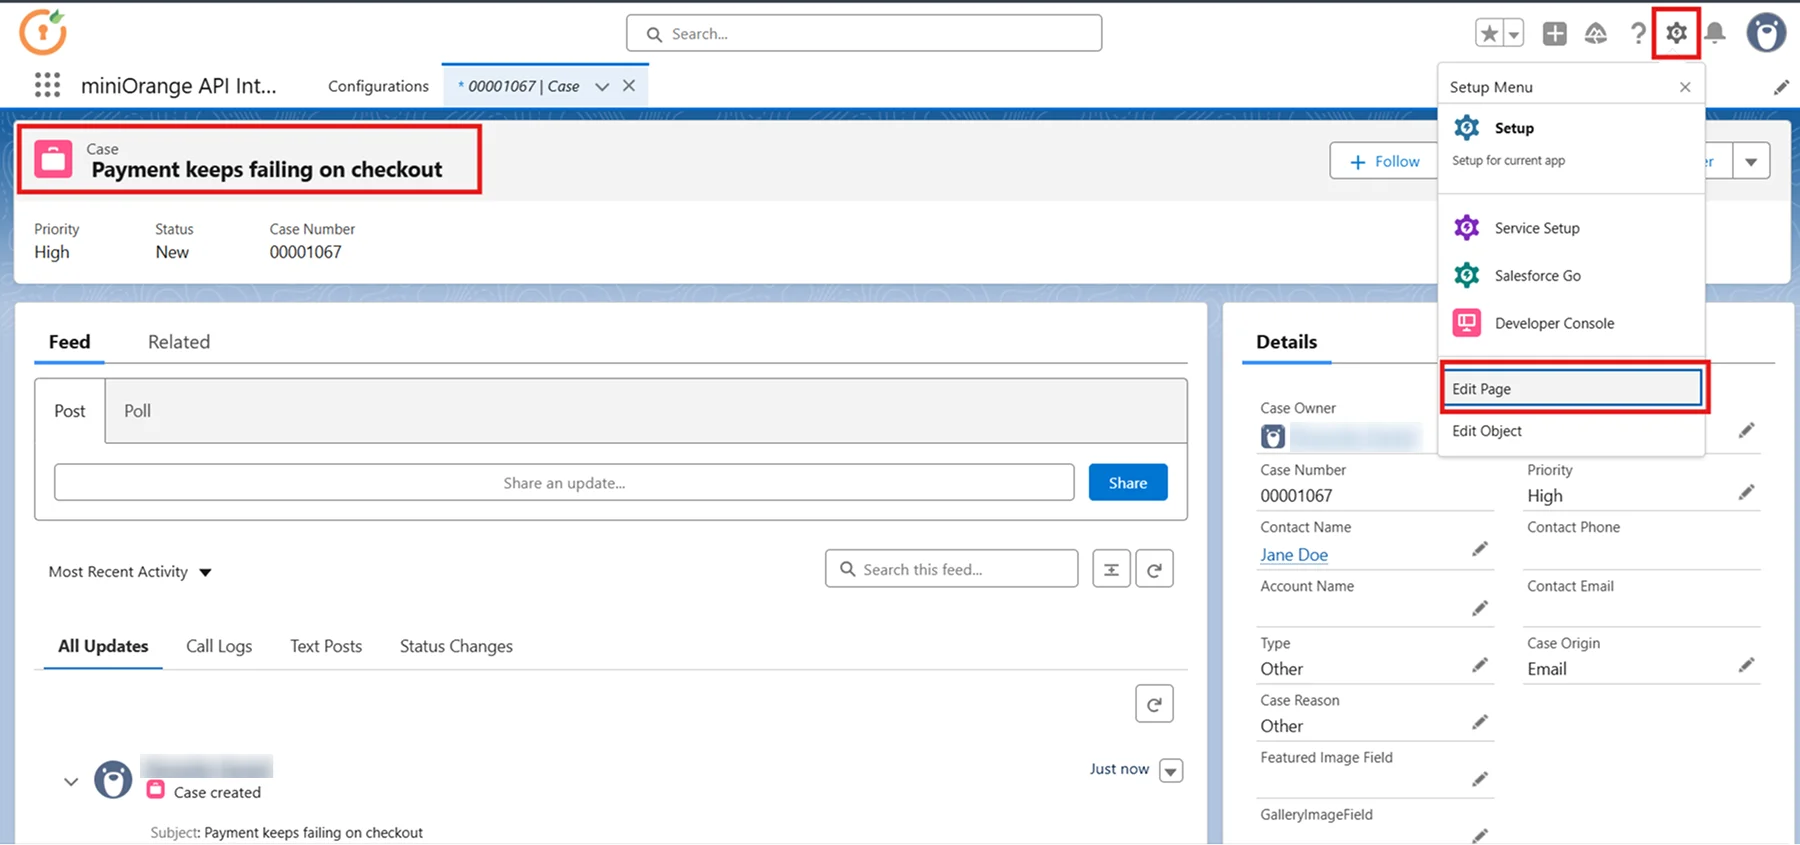Edit the Case Reason field
Screen dimensions: 1800x845
tap(1480, 722)
